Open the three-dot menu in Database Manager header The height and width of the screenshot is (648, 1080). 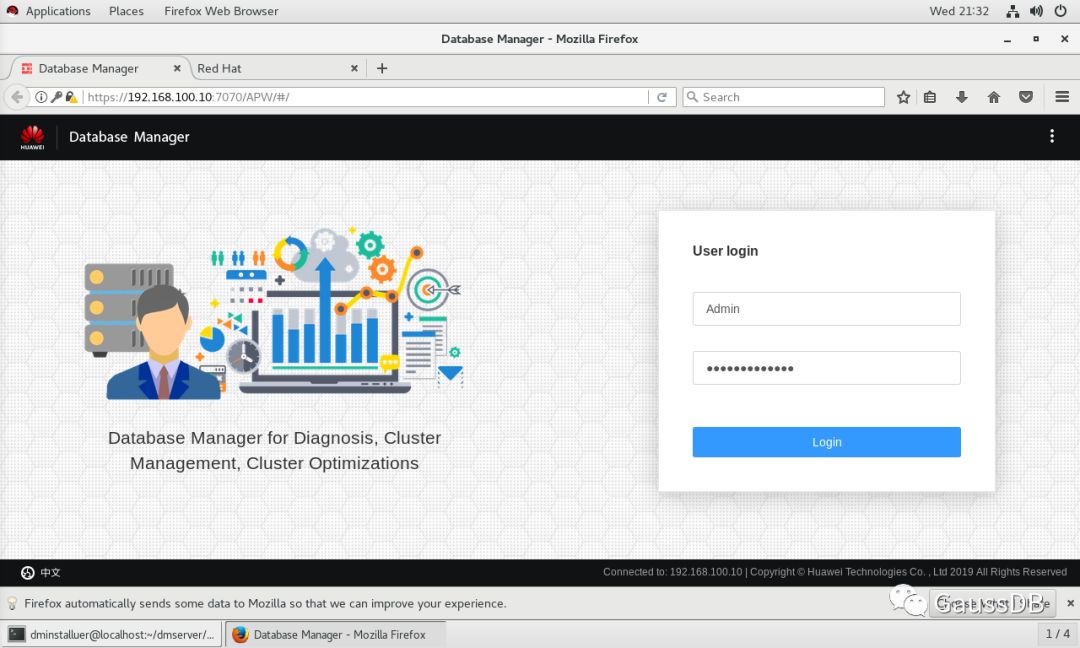[1051, 137]
